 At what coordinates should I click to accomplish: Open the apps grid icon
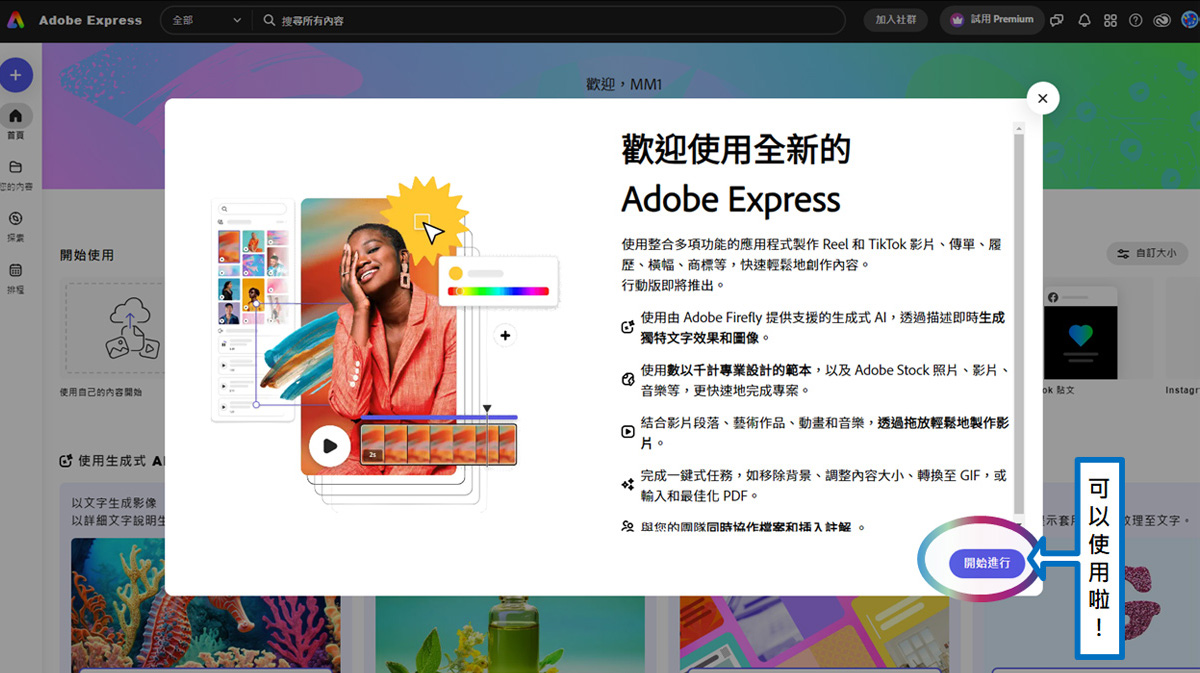(x=1110, y=20)
